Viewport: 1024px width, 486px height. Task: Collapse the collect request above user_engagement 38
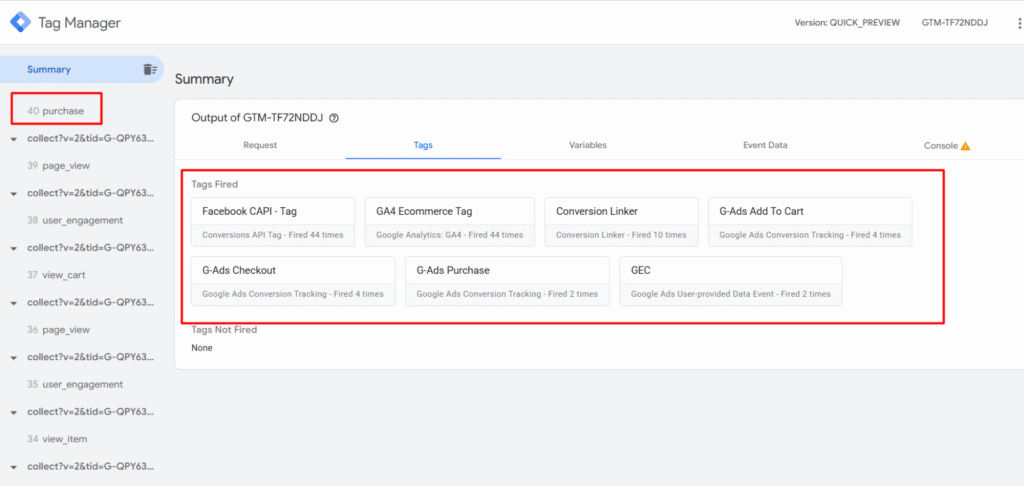[x=13, y=193]
